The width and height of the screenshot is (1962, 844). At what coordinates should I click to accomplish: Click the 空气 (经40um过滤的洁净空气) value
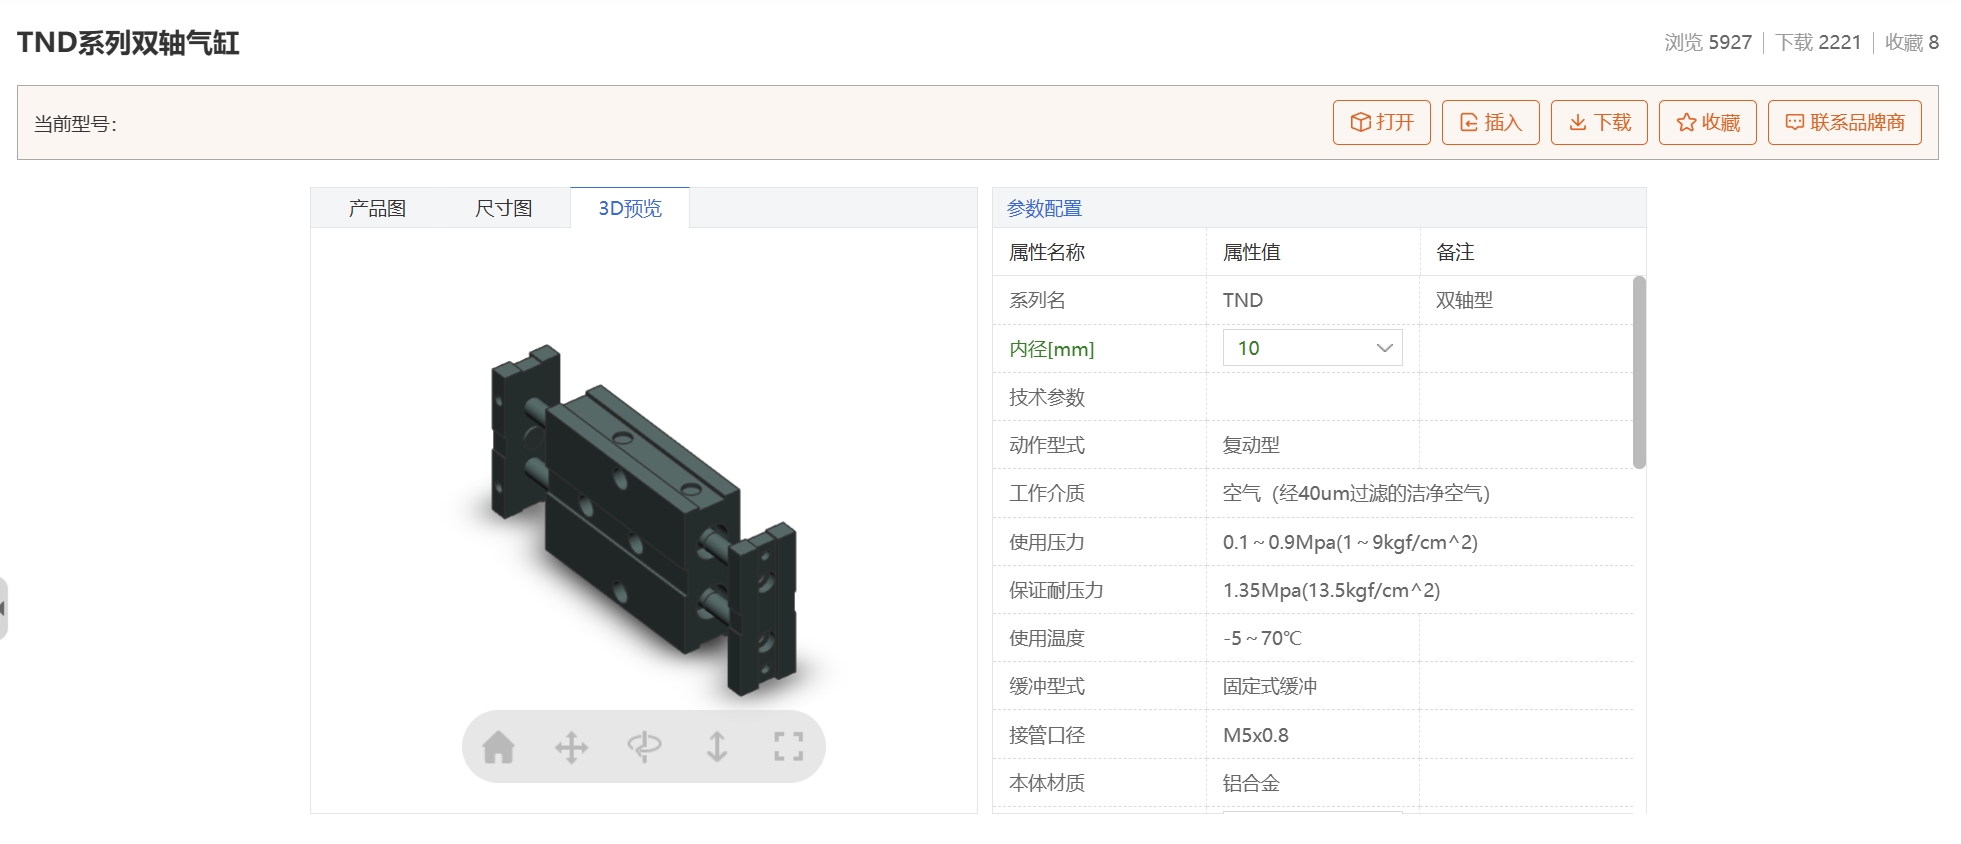[1356, 493]
